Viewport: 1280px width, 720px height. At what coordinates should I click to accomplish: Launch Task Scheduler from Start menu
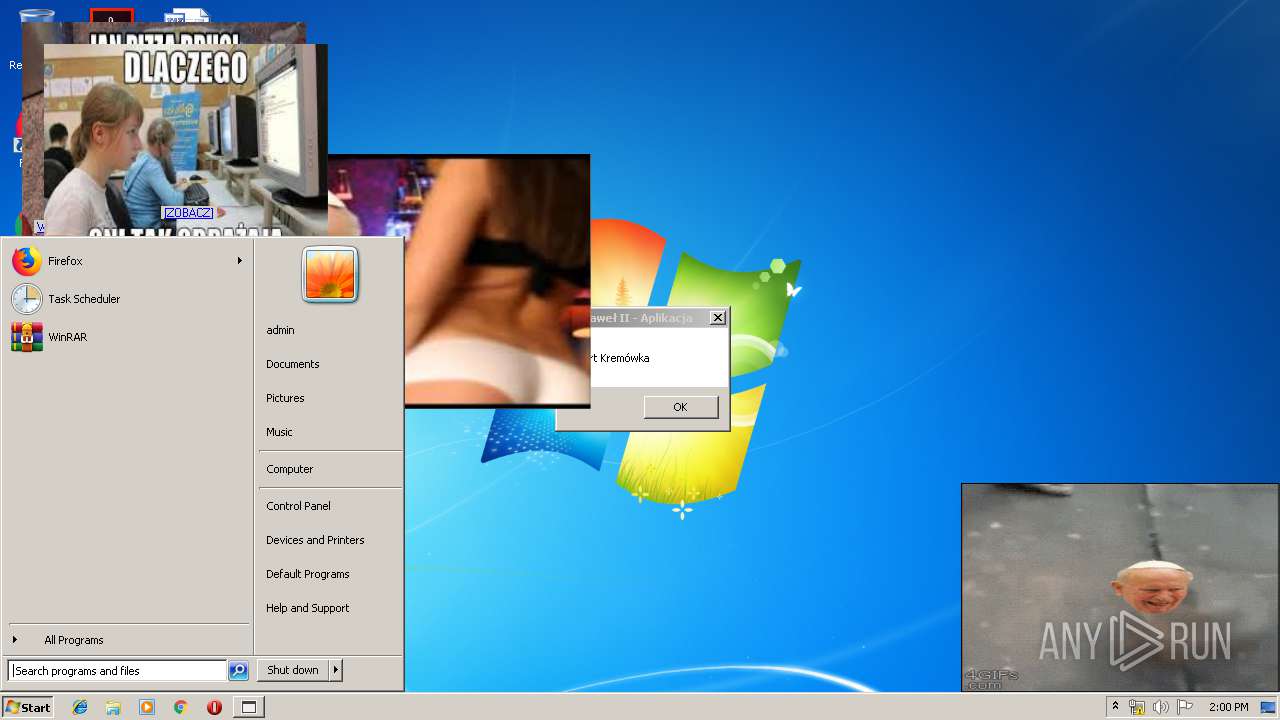[x=126, y=299]
